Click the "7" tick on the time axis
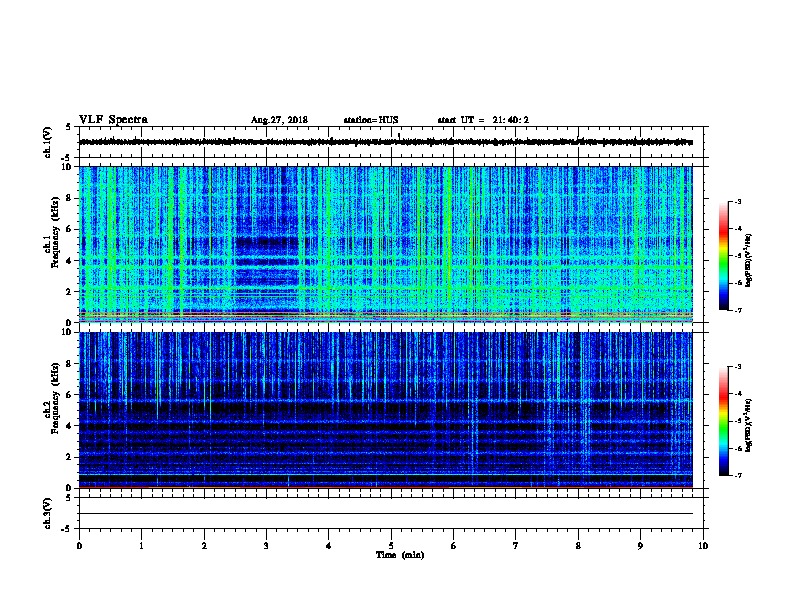Image resolution: width=792 pixels, height=612 pixels. 516,546
